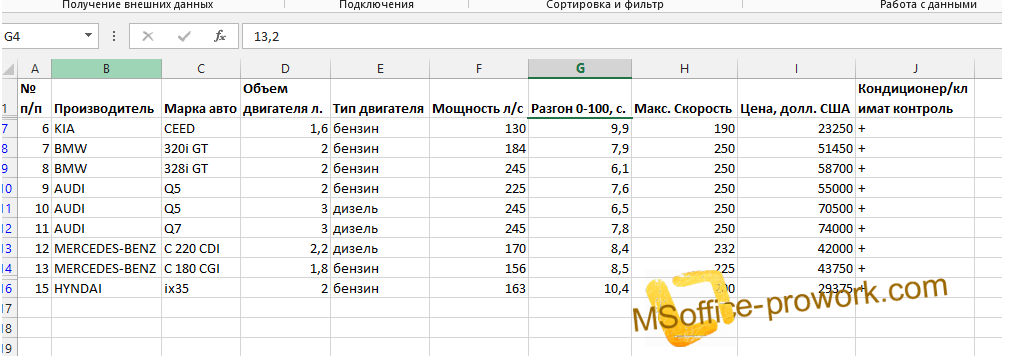Select the KIA cell

pyautogui.click(x=107, y=129)
